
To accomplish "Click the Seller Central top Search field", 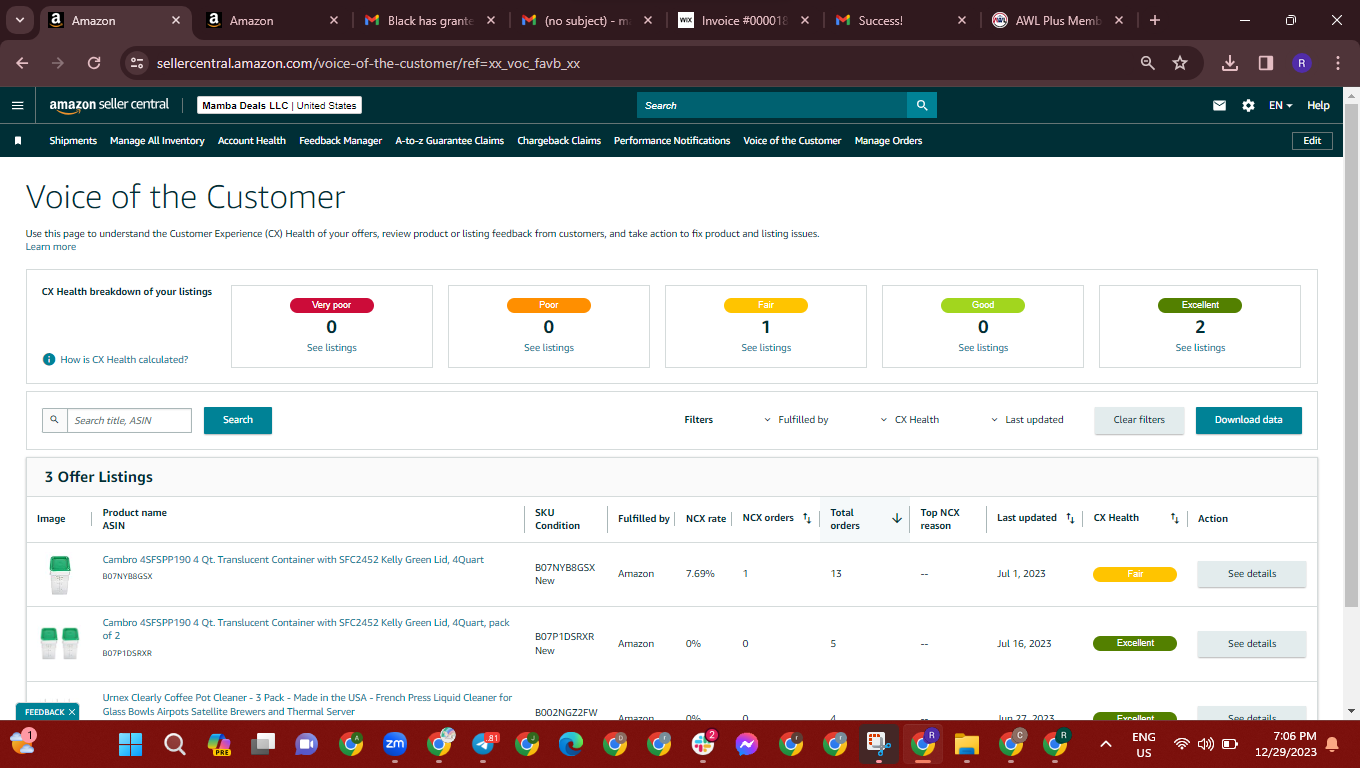I will coord(772,105).
